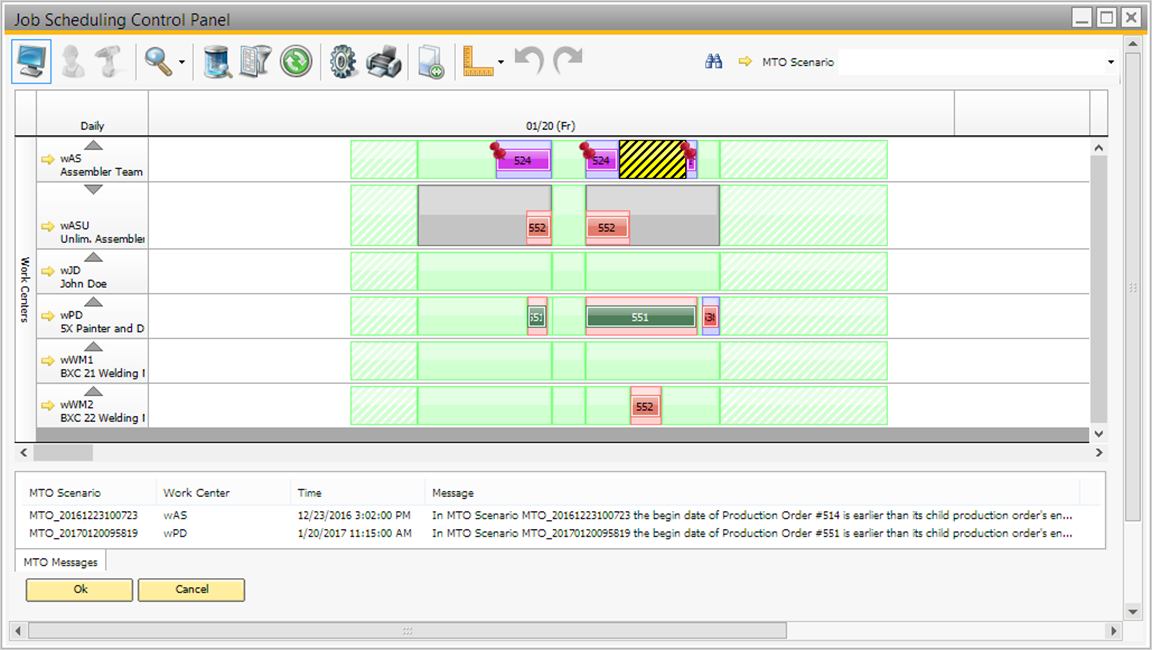The width and height of the screenshot is (1152, 650).
Task: Open the ruler scale dropdown arrow
Action: point(501,63)
